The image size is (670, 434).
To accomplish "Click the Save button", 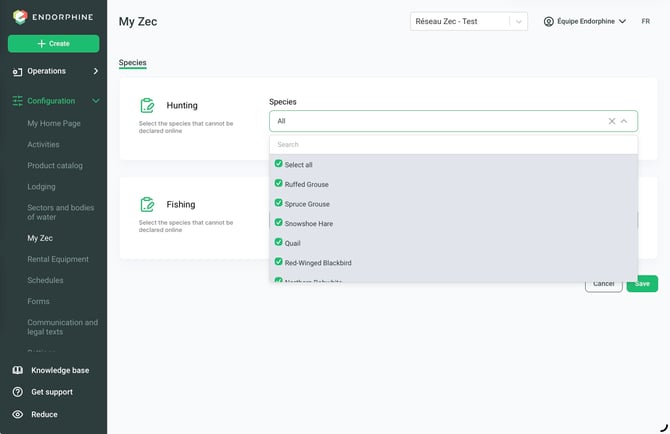I will point(642,284).
